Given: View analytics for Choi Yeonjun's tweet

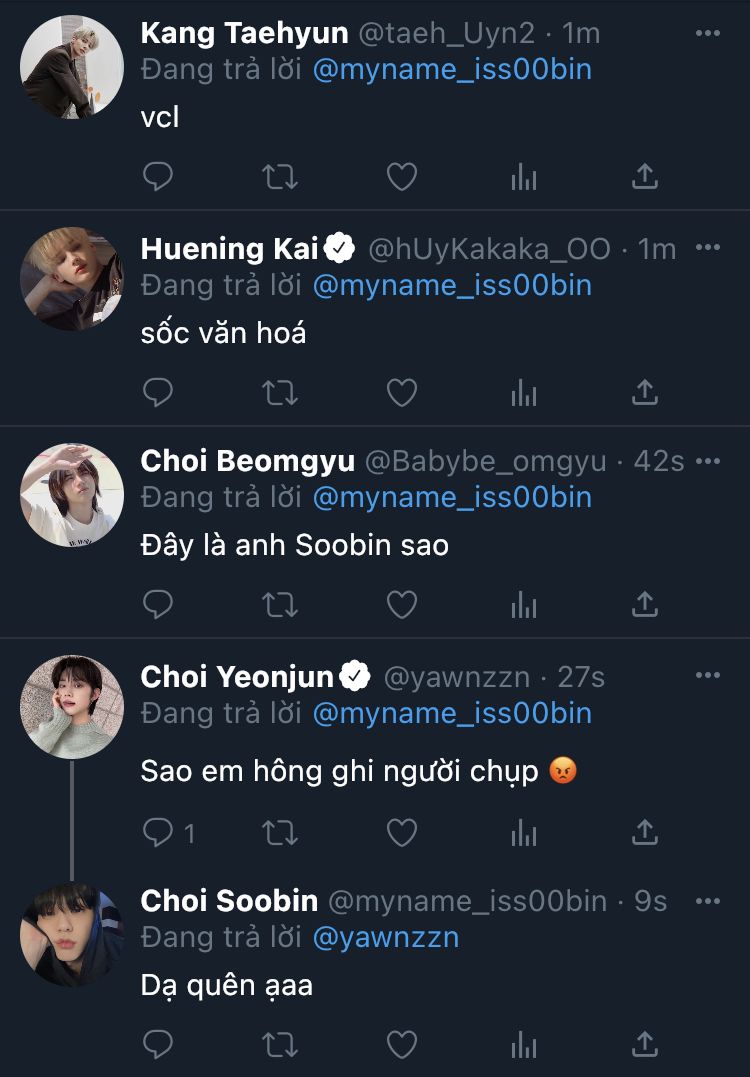Looking at the screenshot, I should (x=524, y=832).
